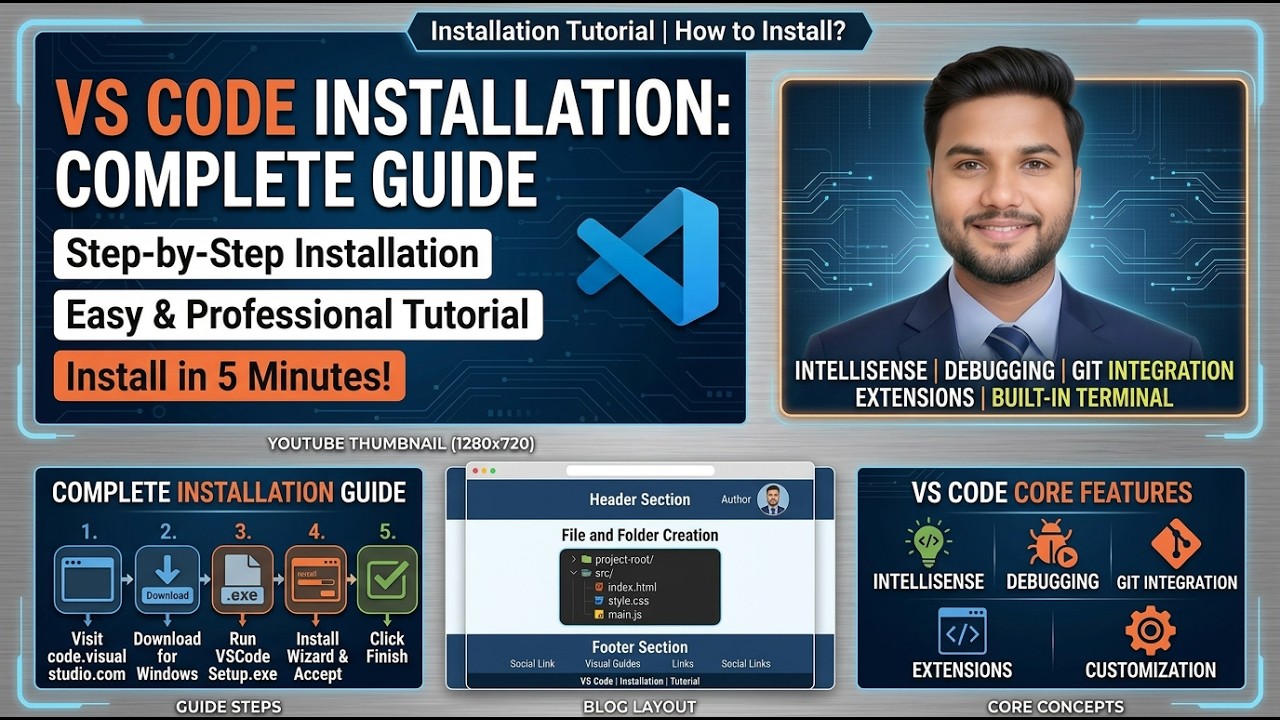Click the "Run VSCode Setup.exe" step text
Image resolution: width=1280 pixels, height=720 pixels.
243,656
